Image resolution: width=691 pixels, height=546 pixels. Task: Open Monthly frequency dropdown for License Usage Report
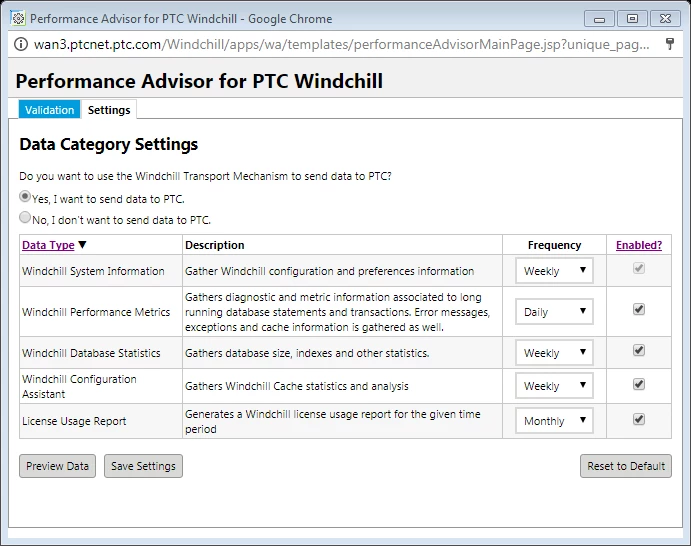[x=554, y=421]
